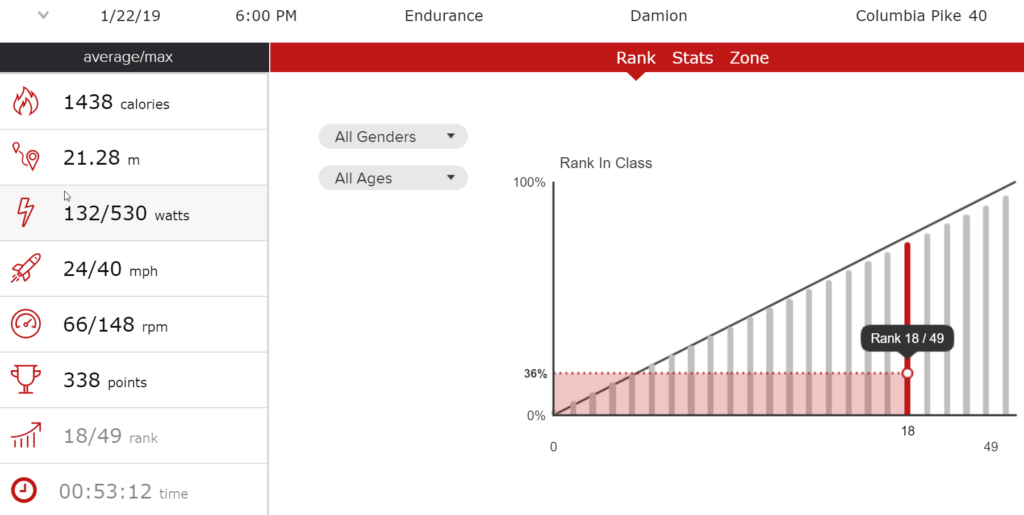Click the flame calories icon
Screen dimensions: 1024x515
25,102
